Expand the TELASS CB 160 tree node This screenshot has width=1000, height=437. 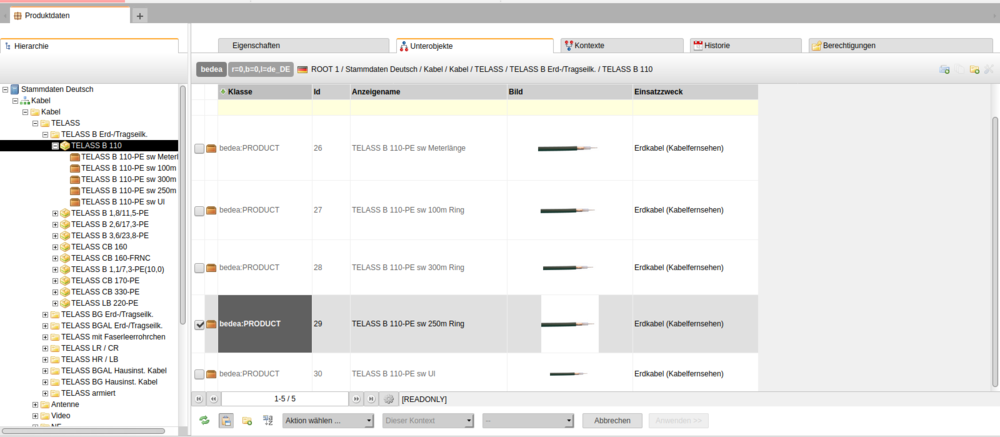pos(55,246)
